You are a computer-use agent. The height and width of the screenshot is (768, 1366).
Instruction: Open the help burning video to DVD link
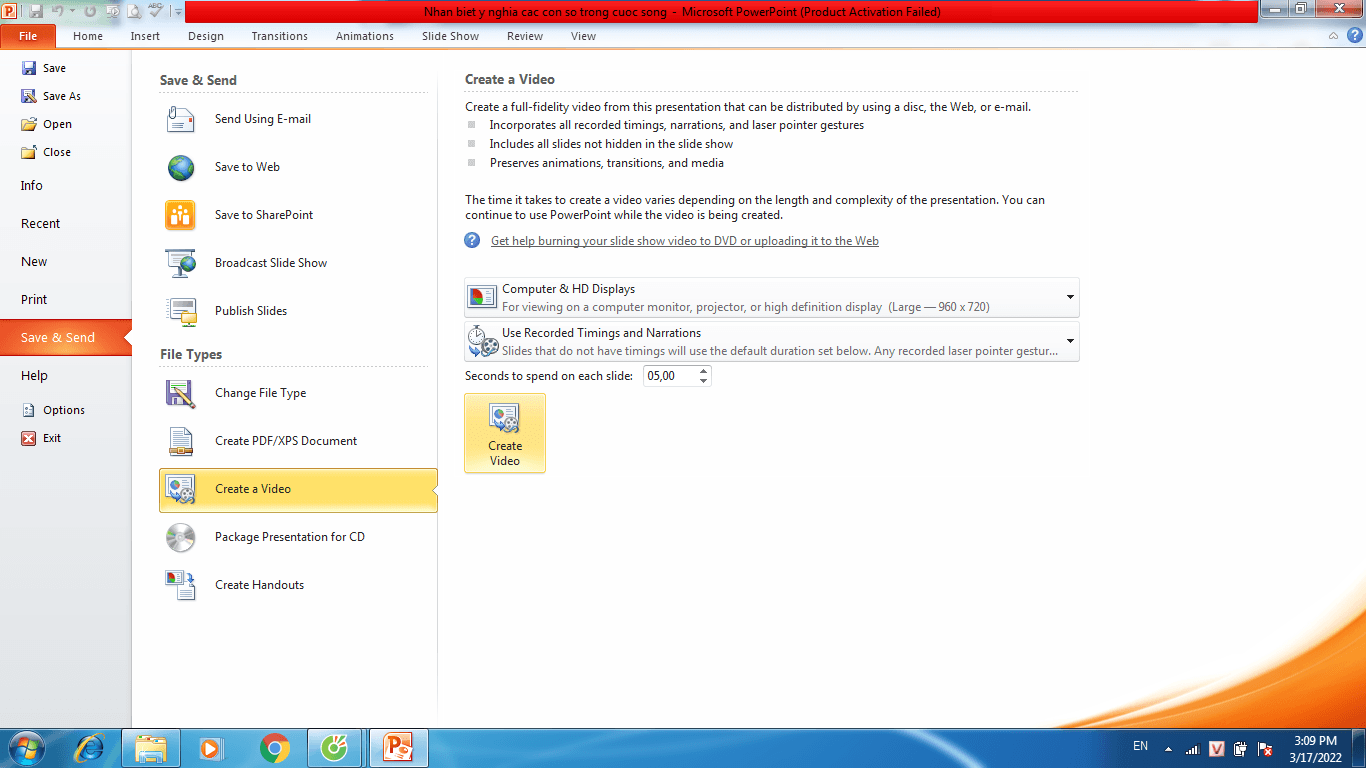coord(684,241)
